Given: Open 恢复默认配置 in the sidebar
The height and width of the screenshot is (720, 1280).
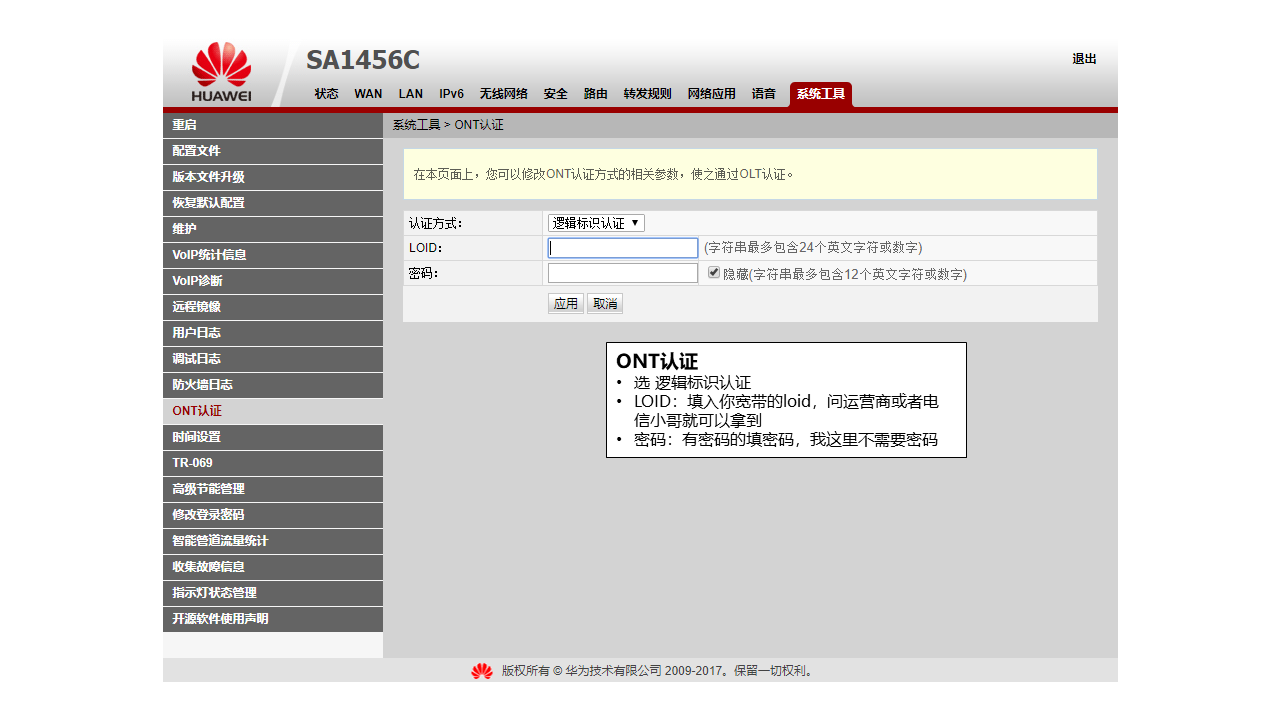Looking at the screenshot, I should tap(272, 203).
